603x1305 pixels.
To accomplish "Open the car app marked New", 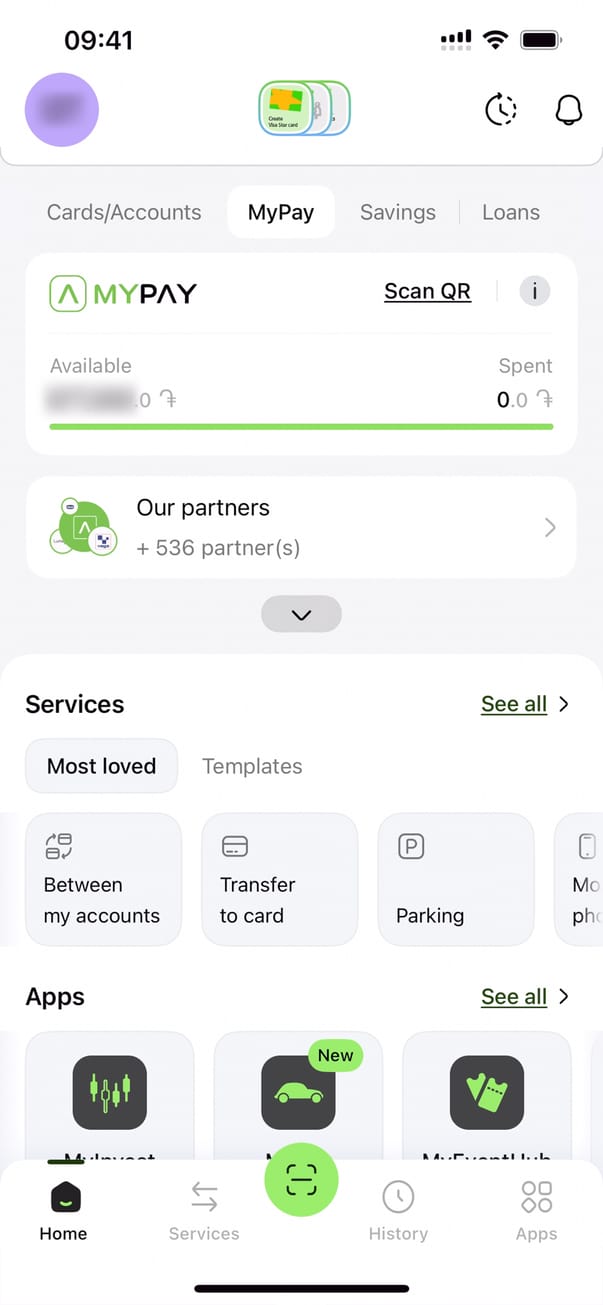I will point(298,1092).
